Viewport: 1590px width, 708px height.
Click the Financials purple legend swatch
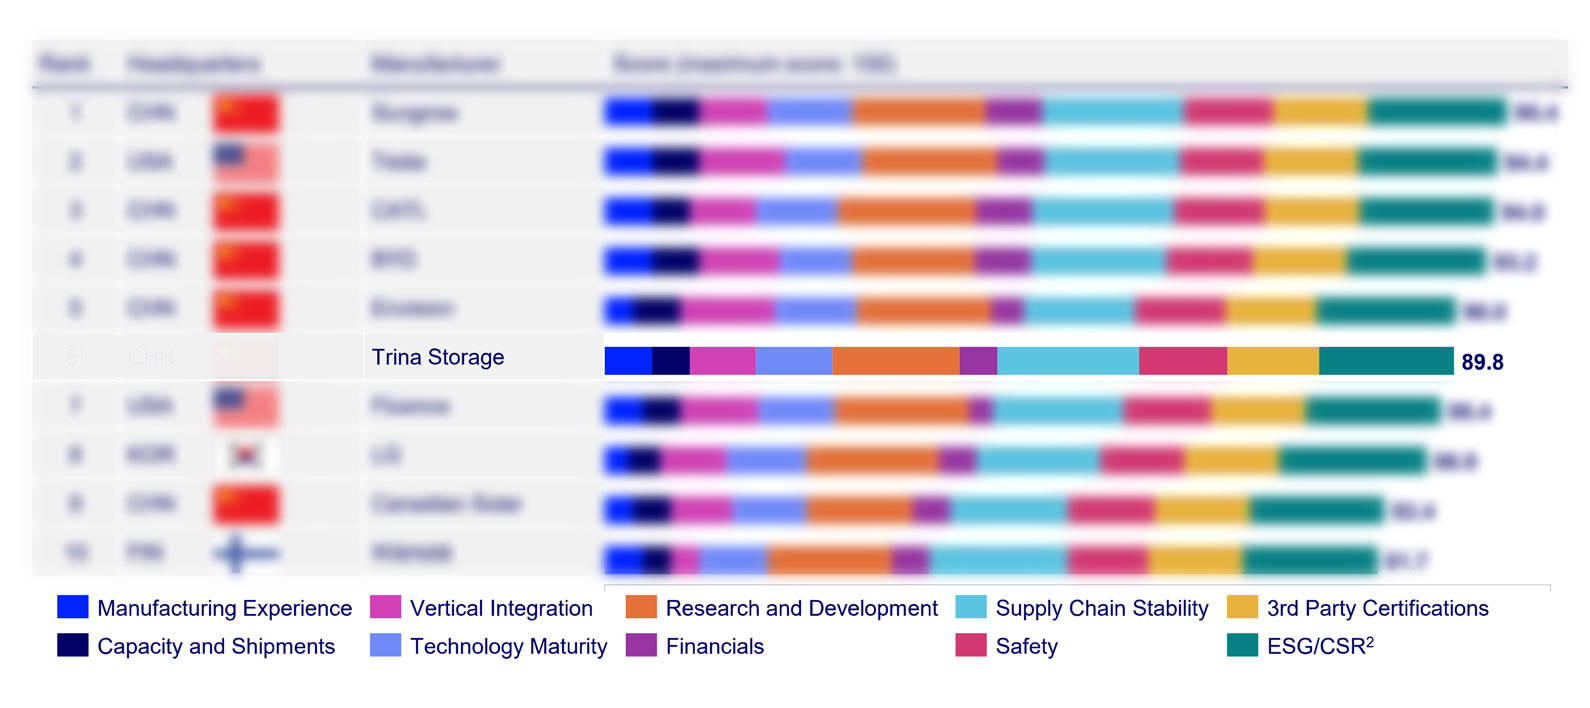641,645
